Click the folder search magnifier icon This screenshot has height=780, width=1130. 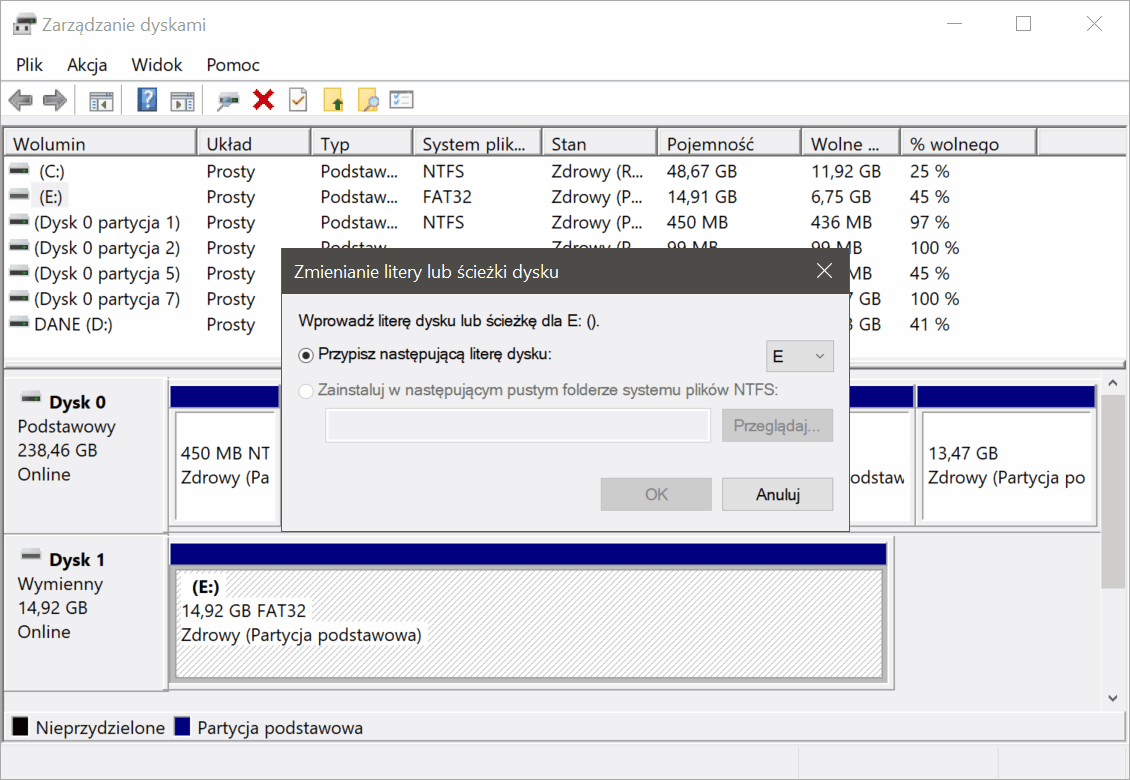368,100
